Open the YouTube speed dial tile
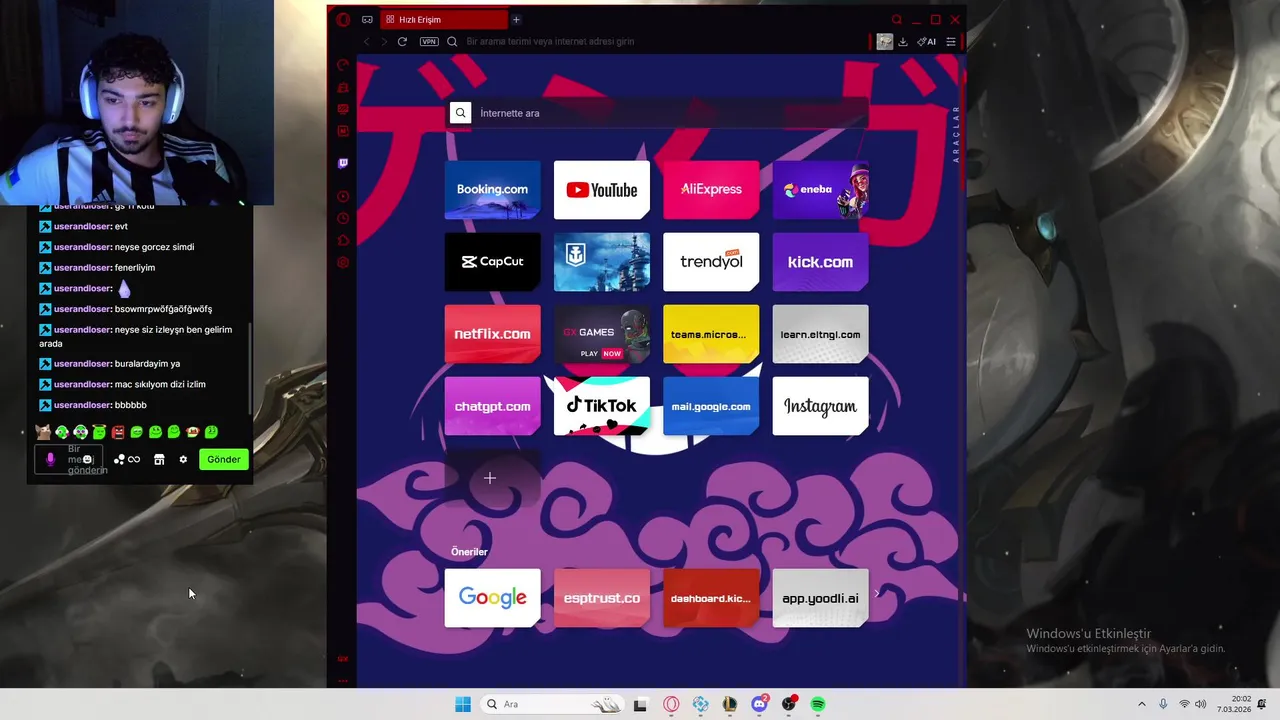1280x720 pixels. [601, 189]
